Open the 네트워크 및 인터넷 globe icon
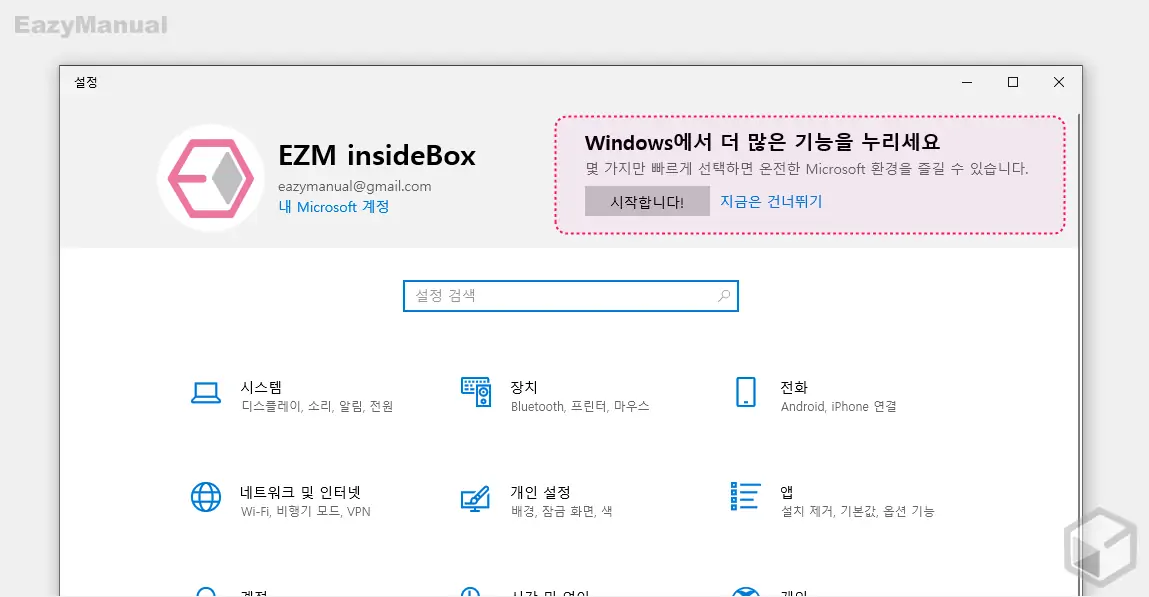Image resolution: width=1149 pixels, height=597 pixels. tap(206, 497)
